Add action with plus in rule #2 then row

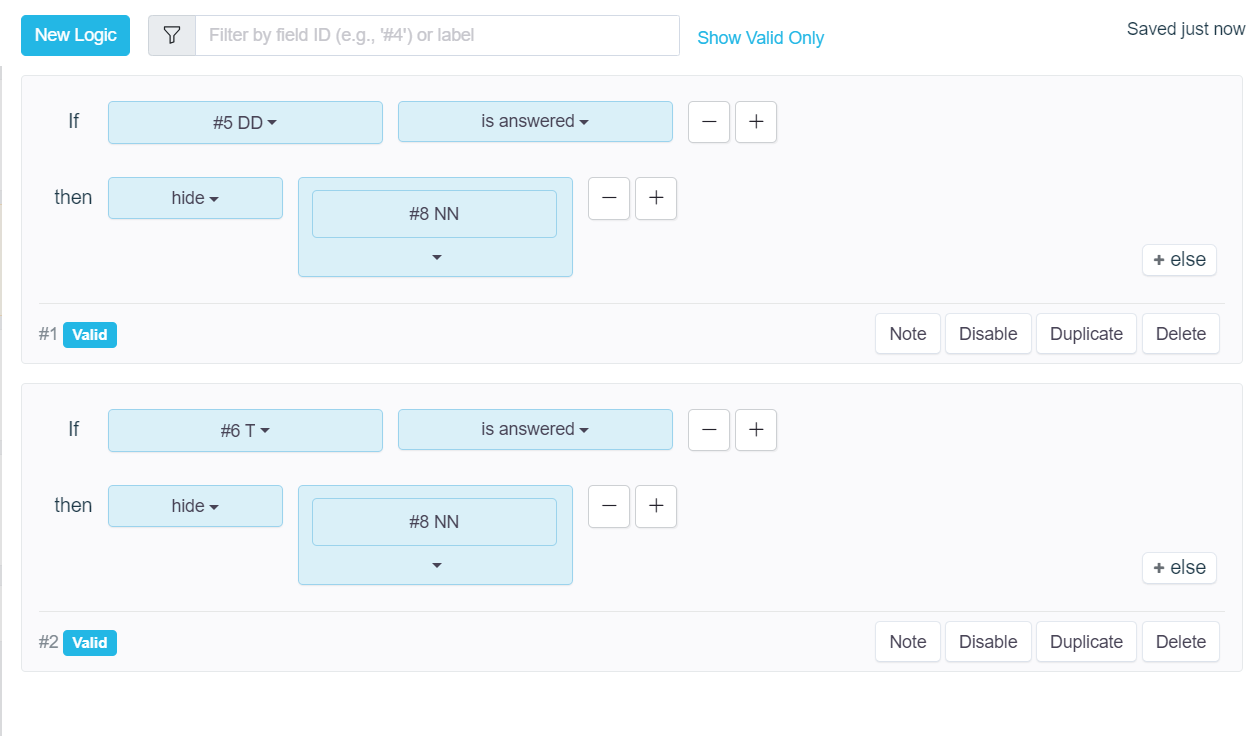point(656,506)
